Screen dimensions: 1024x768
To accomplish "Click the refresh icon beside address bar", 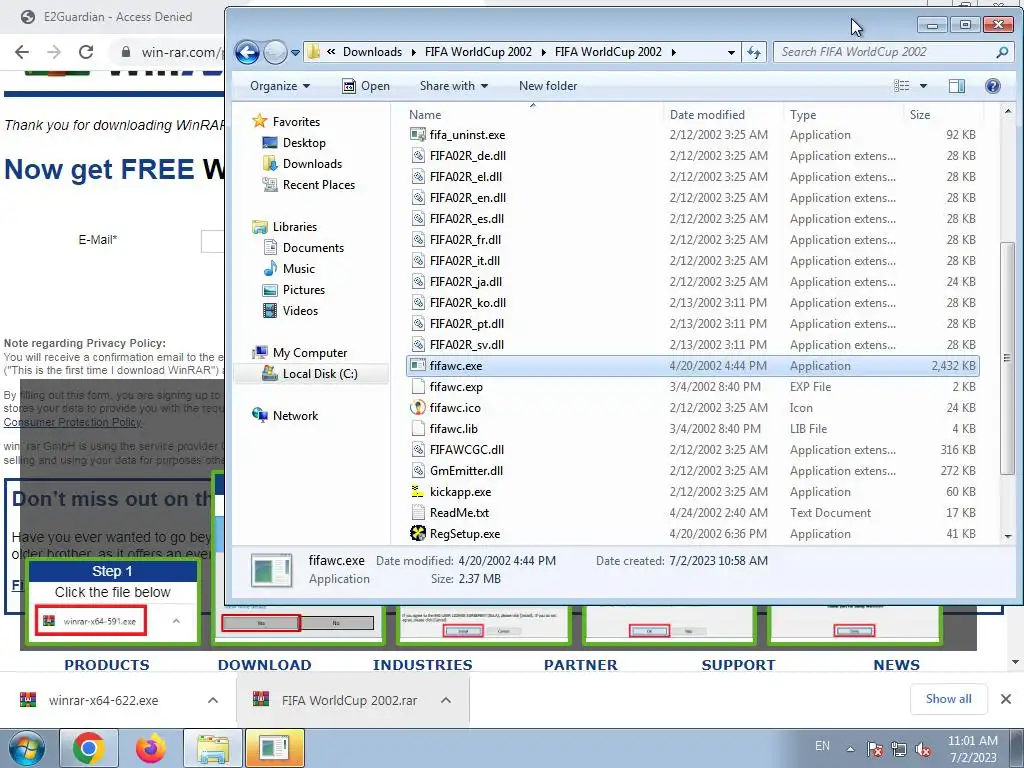I will 754,52.
